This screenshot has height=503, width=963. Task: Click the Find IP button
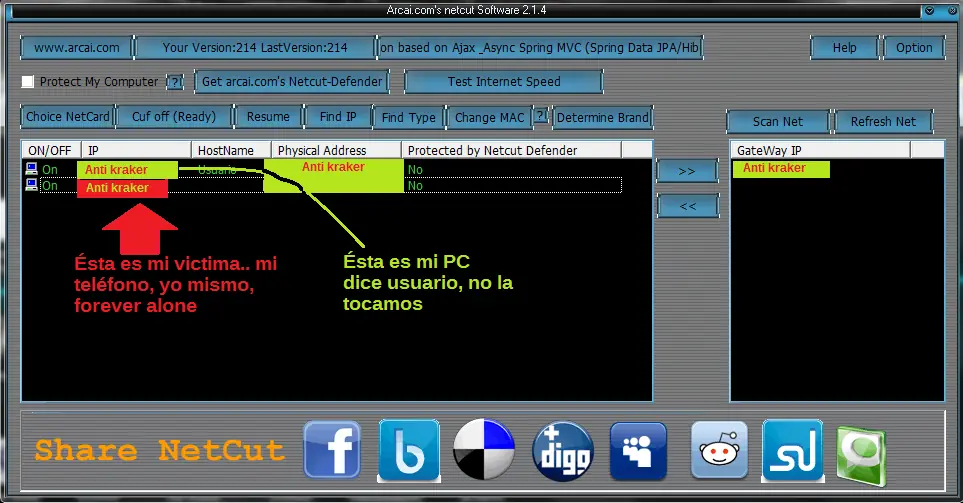coord(338,116)
